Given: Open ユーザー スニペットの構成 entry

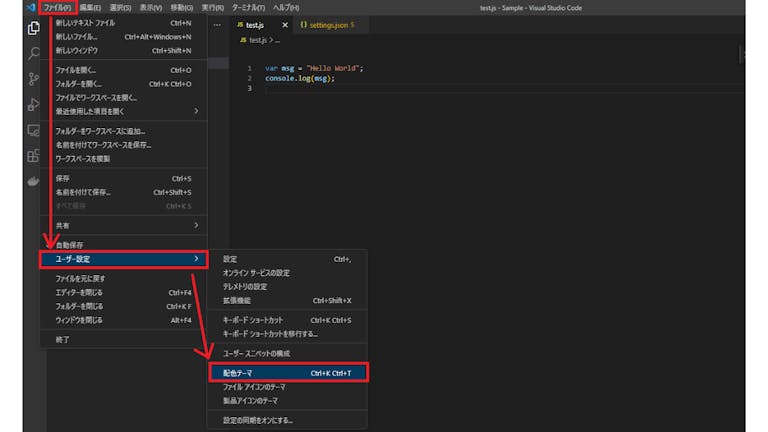Looking at the screenshot, I should pyautogui.click(x=288, y=353).
